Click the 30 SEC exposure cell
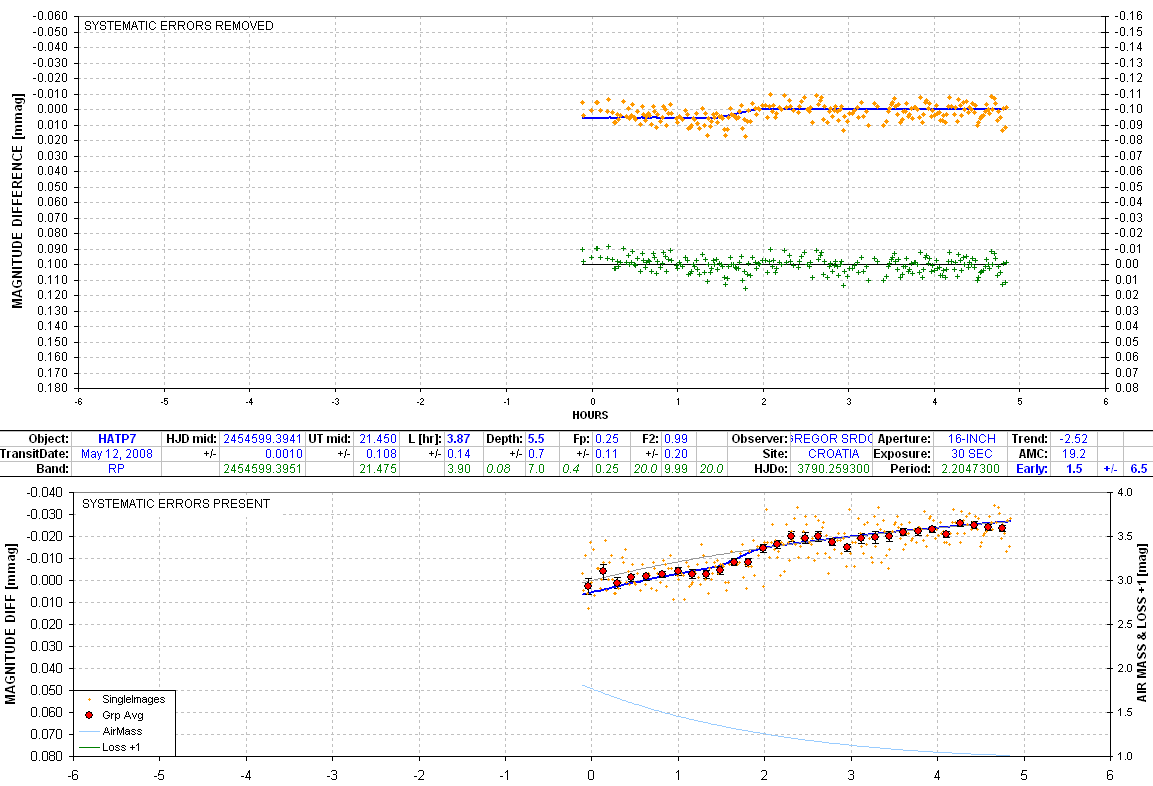This screenshot has height=786, width=1153. [x=964, y=453]
